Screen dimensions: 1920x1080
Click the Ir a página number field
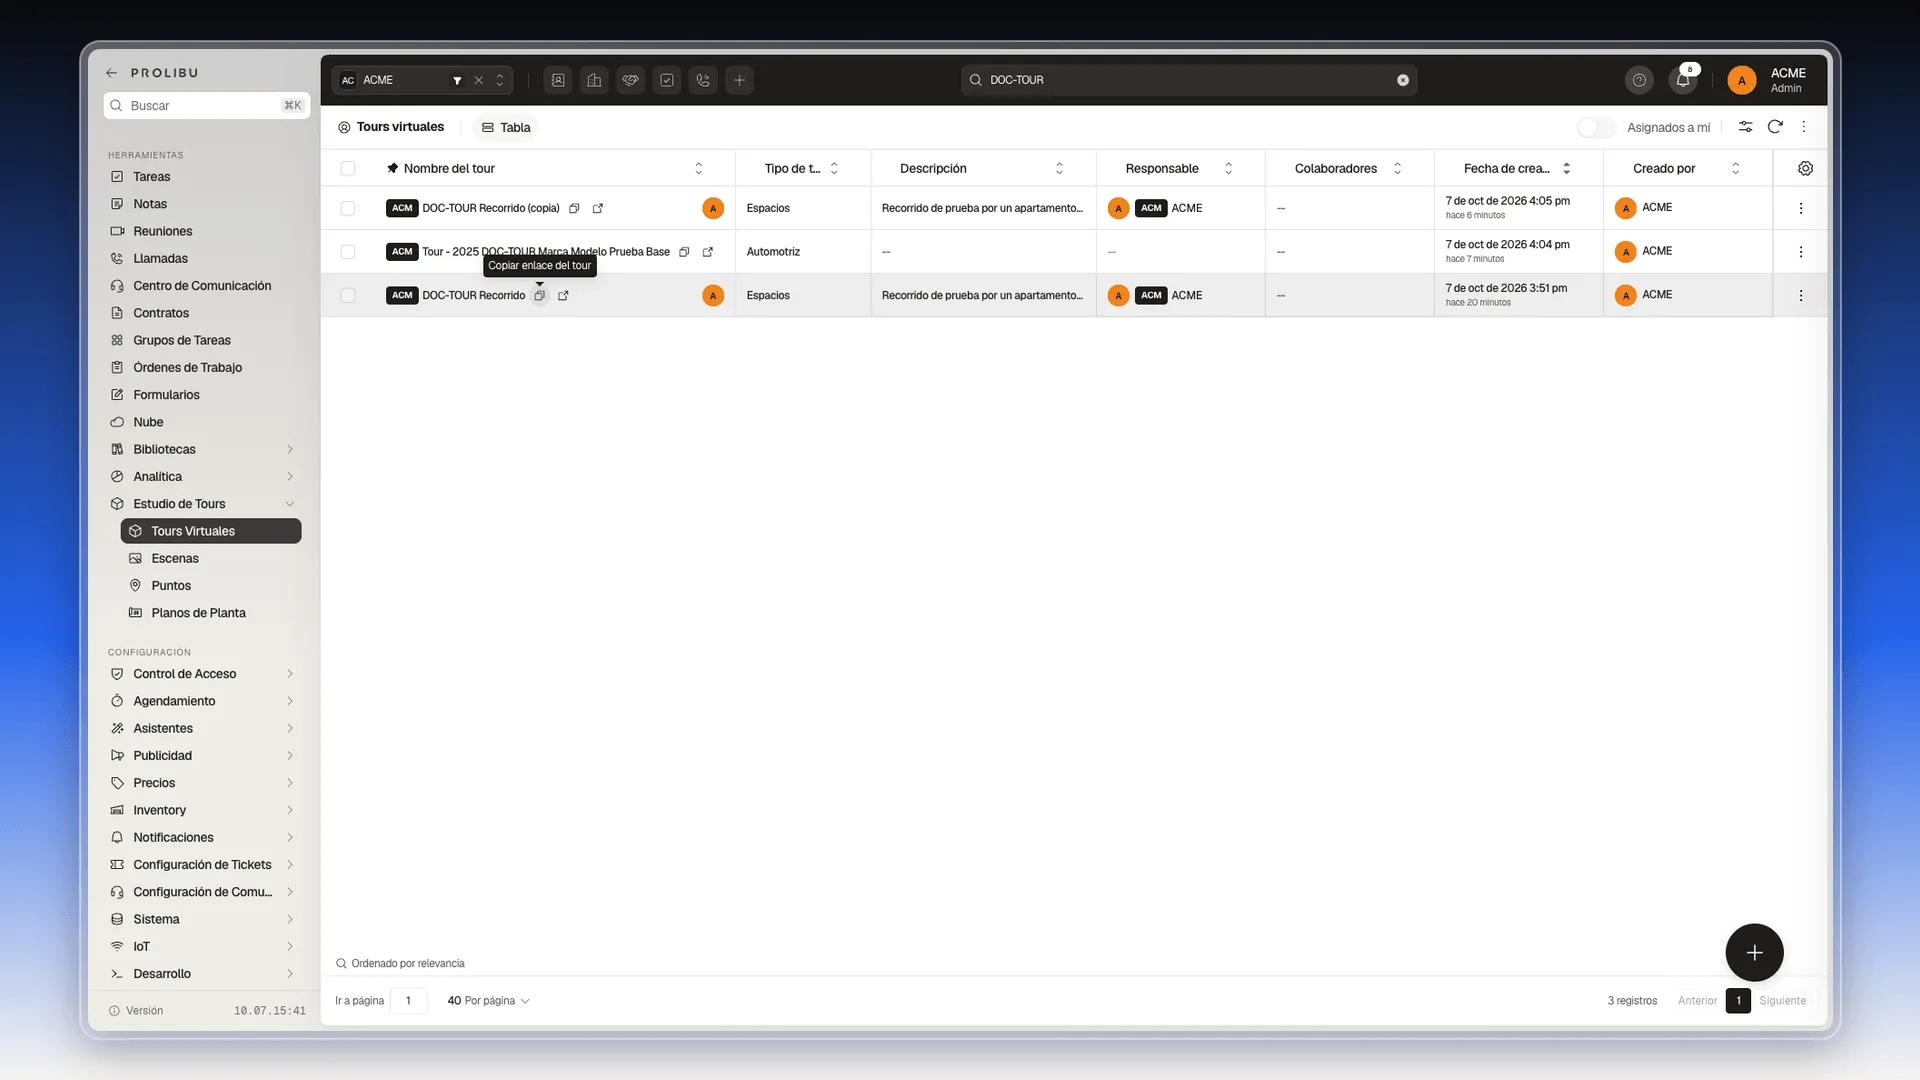(x=408, y=1000)
